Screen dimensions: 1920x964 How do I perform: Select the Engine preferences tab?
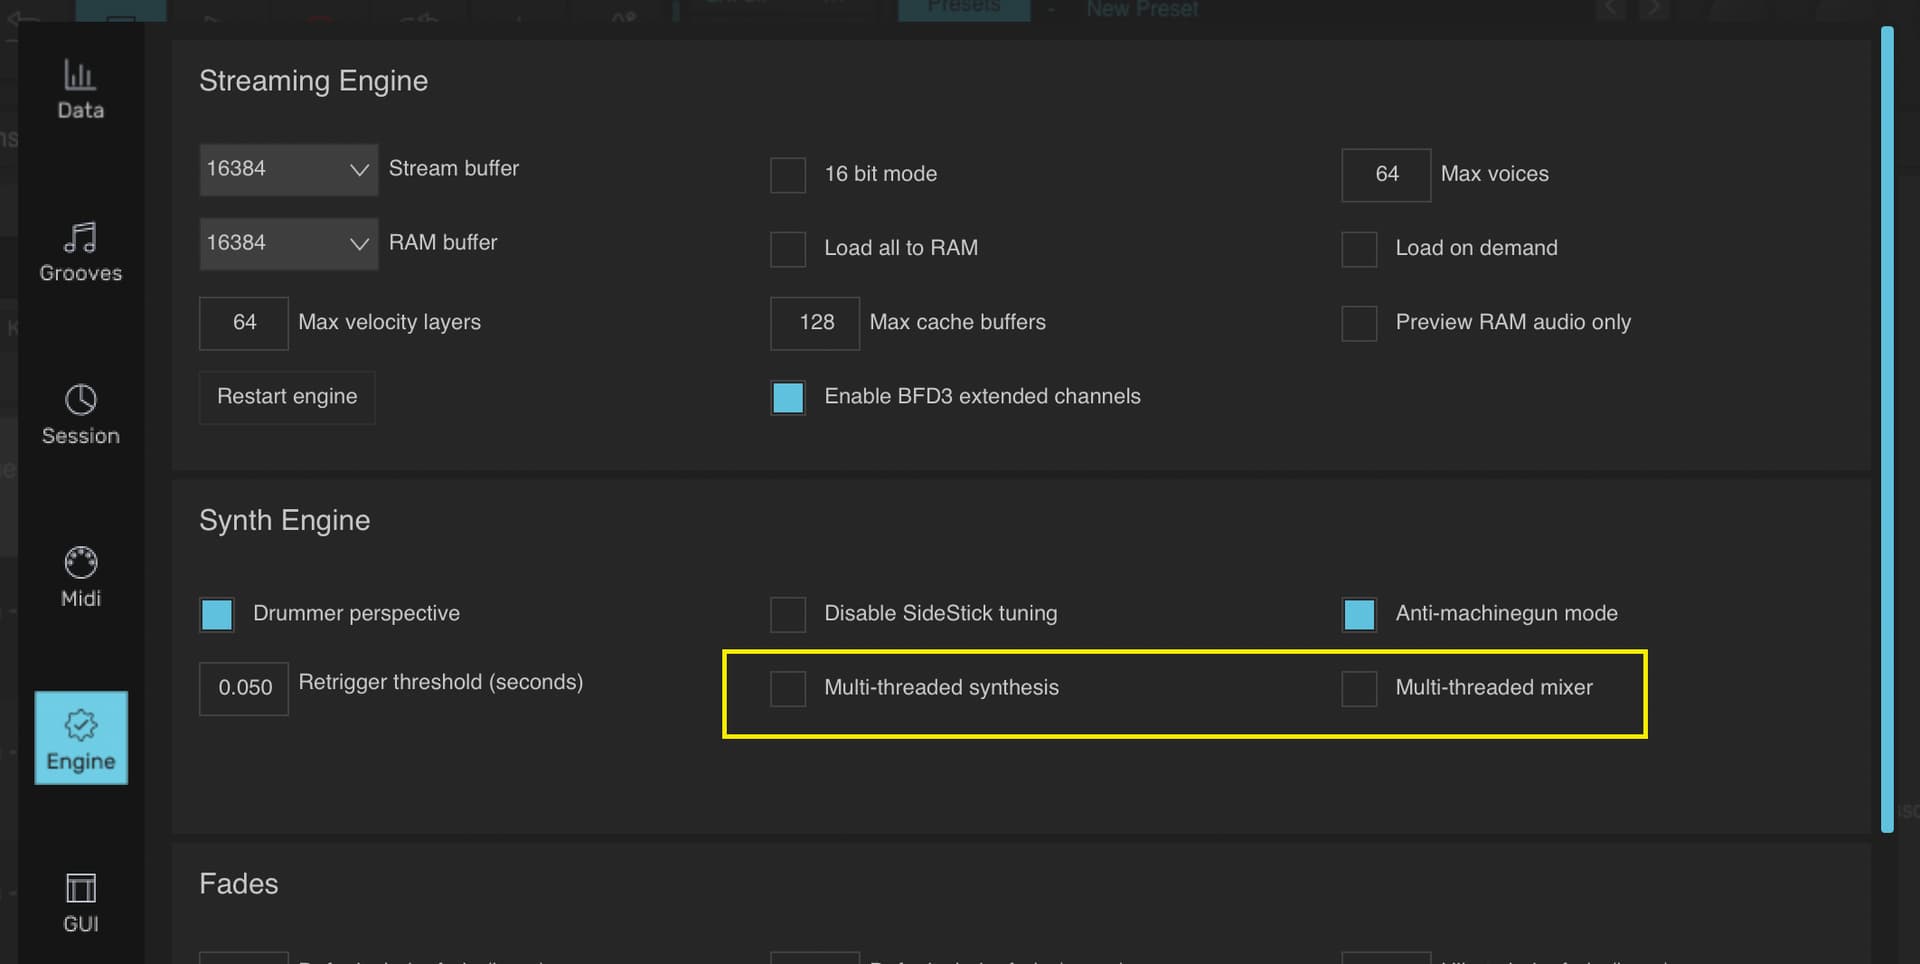81,738
